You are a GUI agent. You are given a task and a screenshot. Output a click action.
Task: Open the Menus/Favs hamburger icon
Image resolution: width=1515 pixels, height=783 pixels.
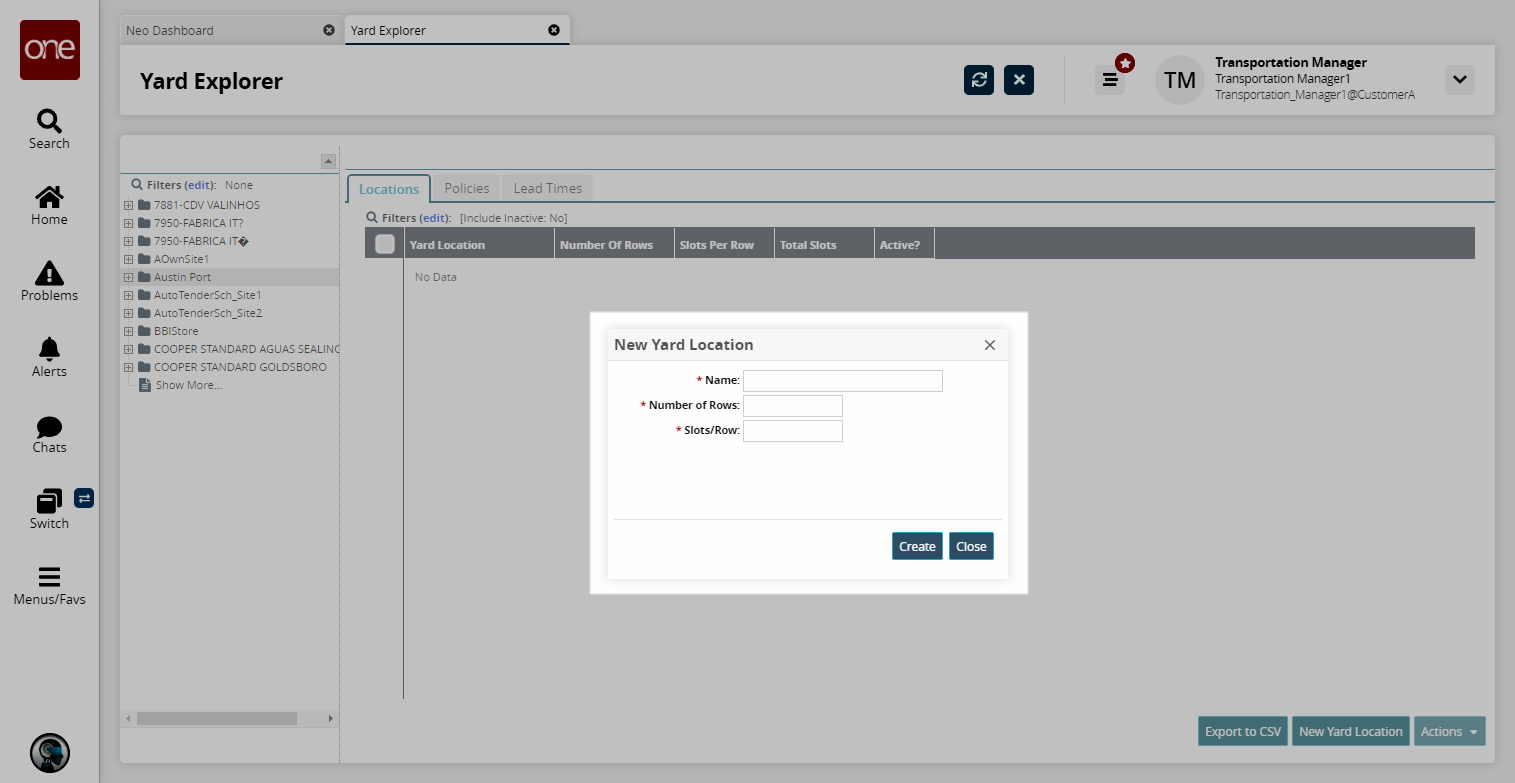[49, 578]
